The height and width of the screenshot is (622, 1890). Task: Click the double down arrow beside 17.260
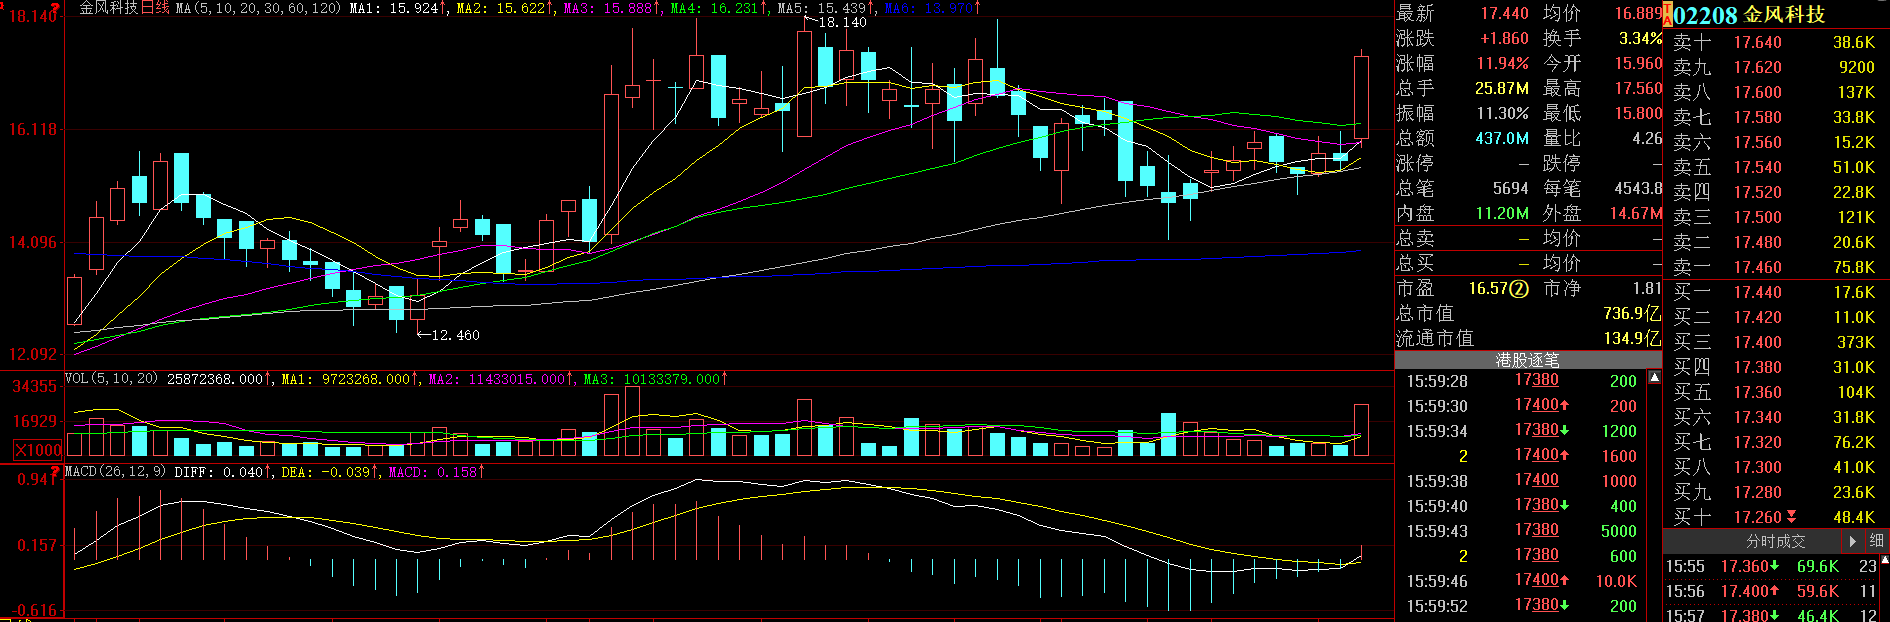point(1791,517)
